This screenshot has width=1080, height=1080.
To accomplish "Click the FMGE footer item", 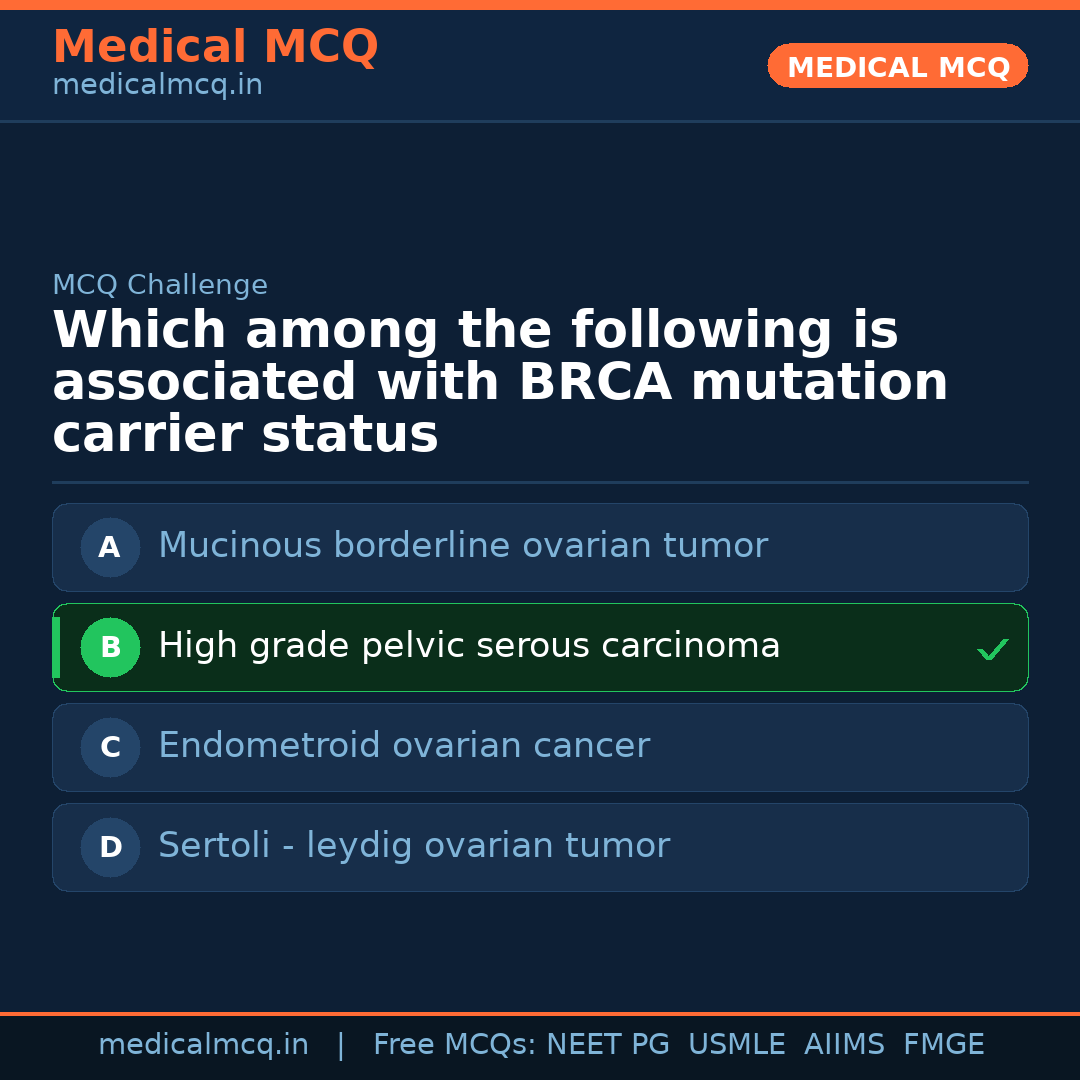I will [x=943, y=1045].
